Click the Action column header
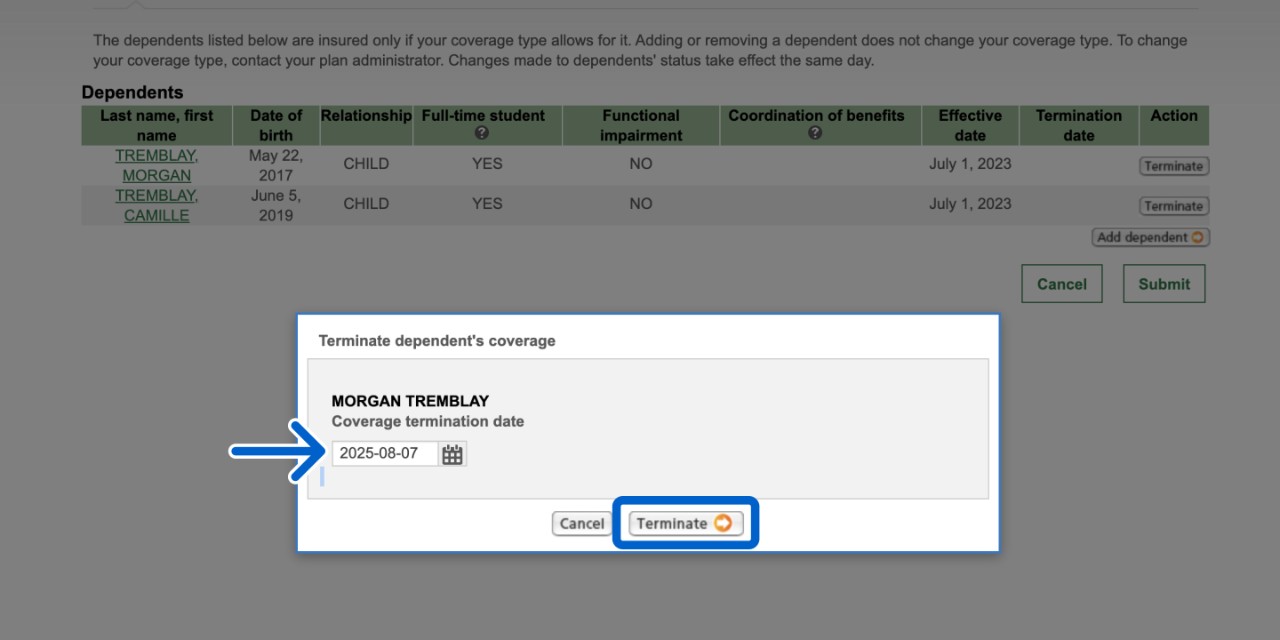The image size is (1280, 640). [x=1173, y=116]
